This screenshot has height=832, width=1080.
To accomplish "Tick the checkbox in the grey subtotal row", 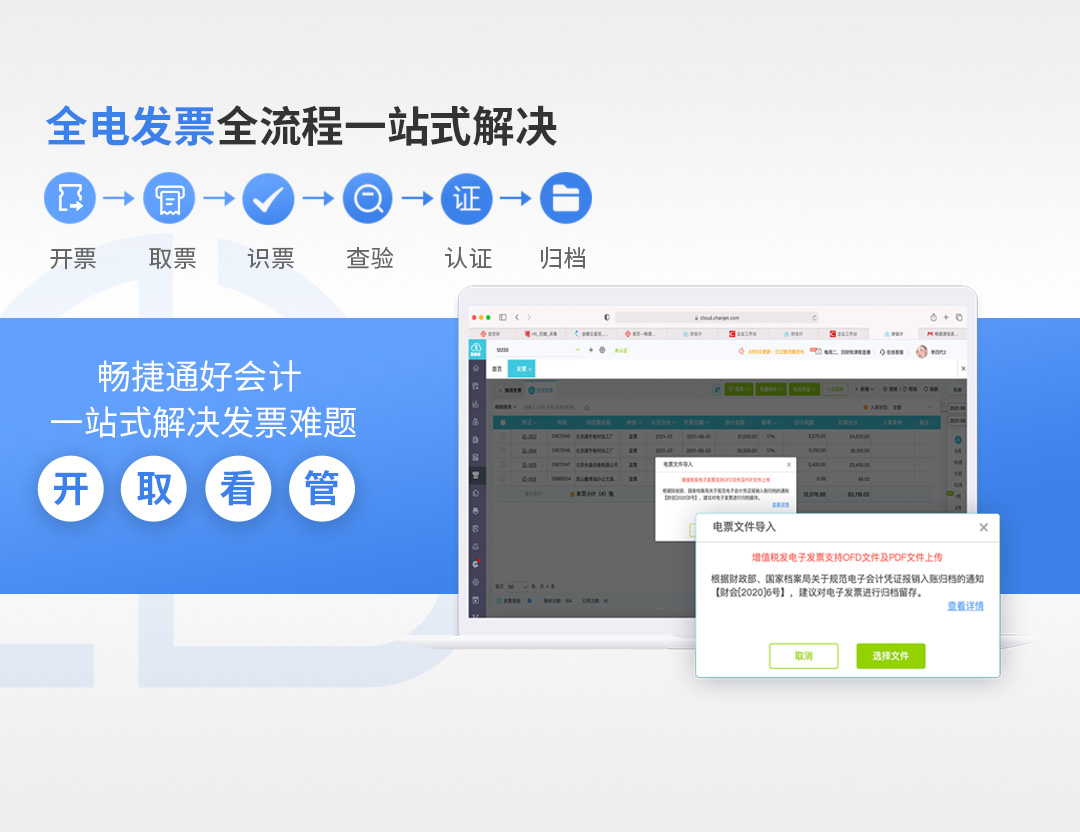I will click(x=521, y=494).
